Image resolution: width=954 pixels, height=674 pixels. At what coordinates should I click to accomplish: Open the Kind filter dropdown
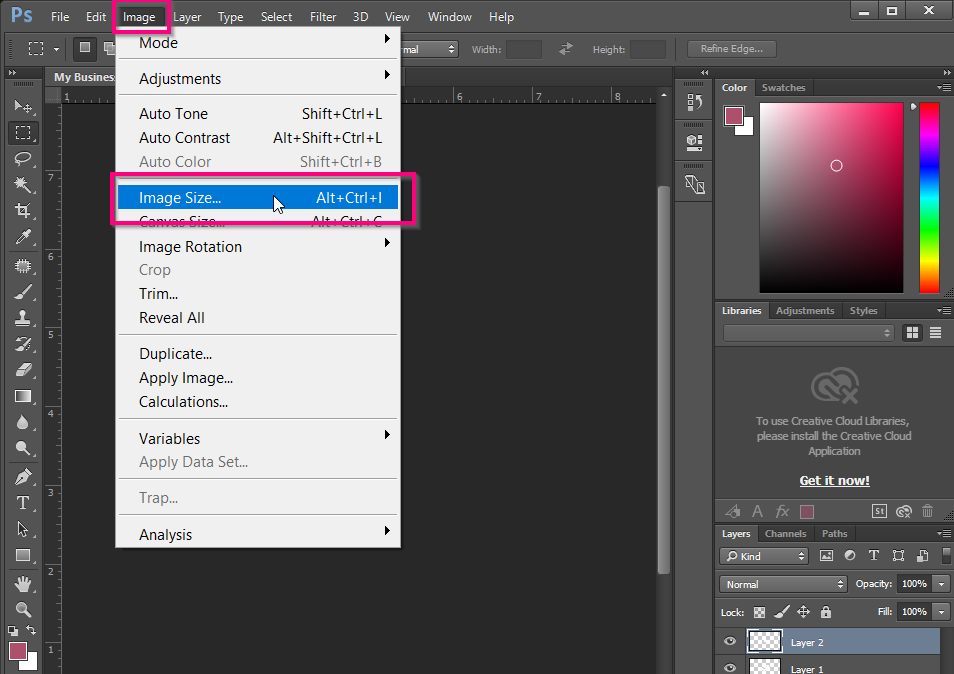tap(763, 556)
